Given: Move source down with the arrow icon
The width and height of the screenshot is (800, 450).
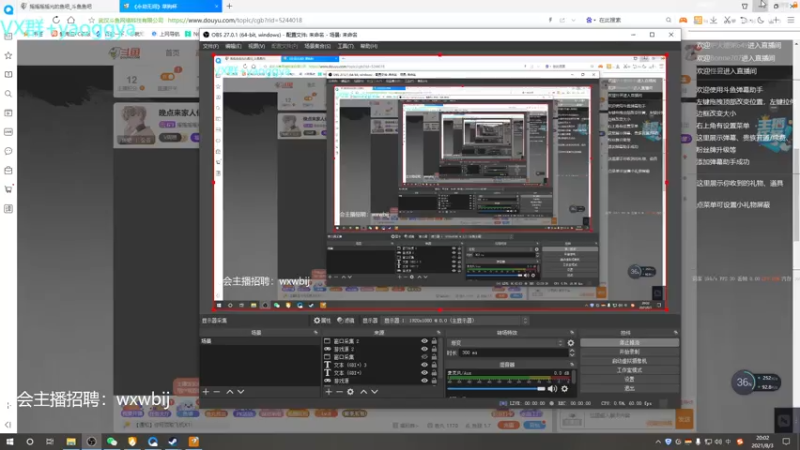Looking at the screenshot, I should pyautogui.click(x=374, y=392).
